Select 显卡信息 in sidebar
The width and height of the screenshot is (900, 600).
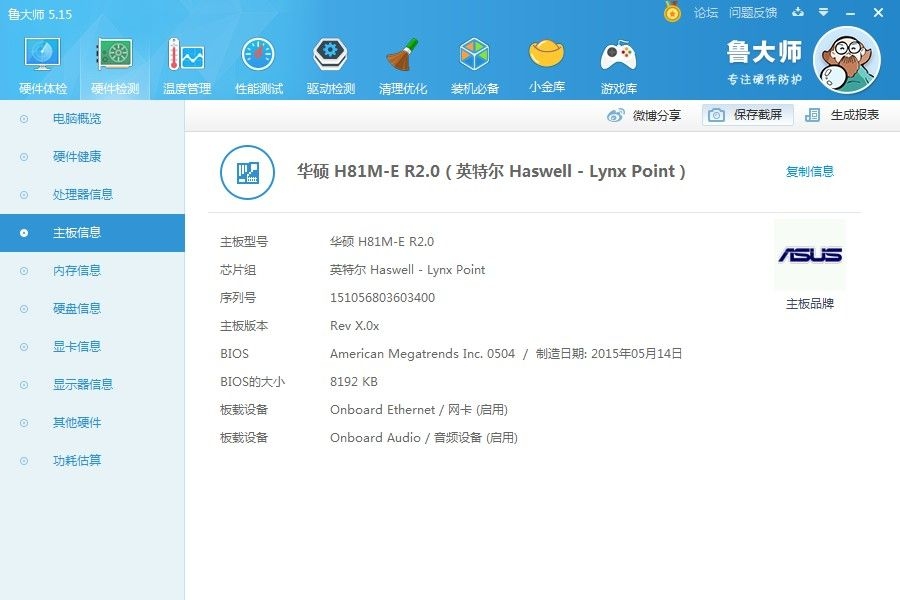pyautogui.click(x=92, y=346)
